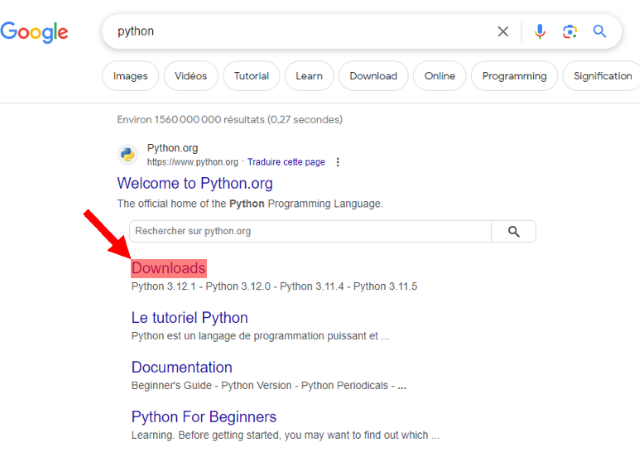Image resolution: width=640 pixels, height=453 pixels.
Task: Select the Programming filter chip
Action: [x=514, y=76]
